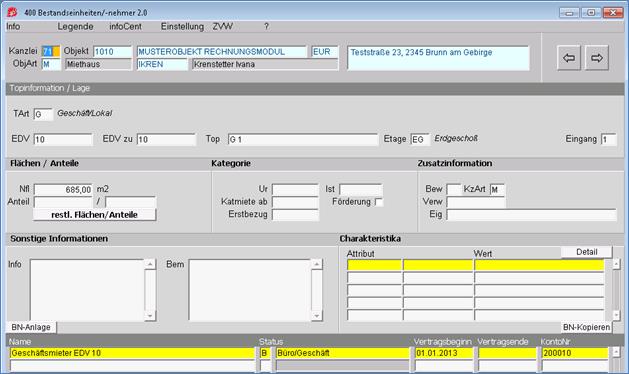Click the Büro/Geschäft status cell
The height and width of the screenshot is (374, 629).
343,353
